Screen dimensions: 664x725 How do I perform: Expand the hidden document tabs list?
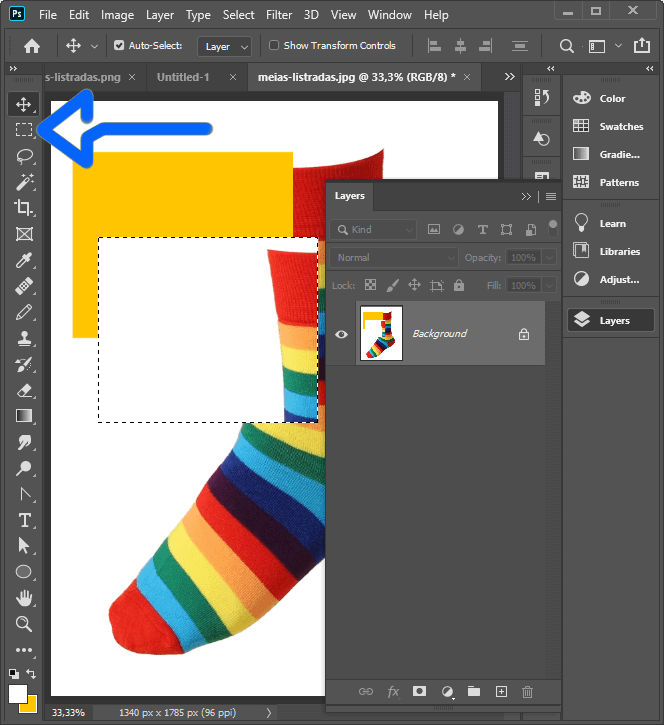[510, 77]
